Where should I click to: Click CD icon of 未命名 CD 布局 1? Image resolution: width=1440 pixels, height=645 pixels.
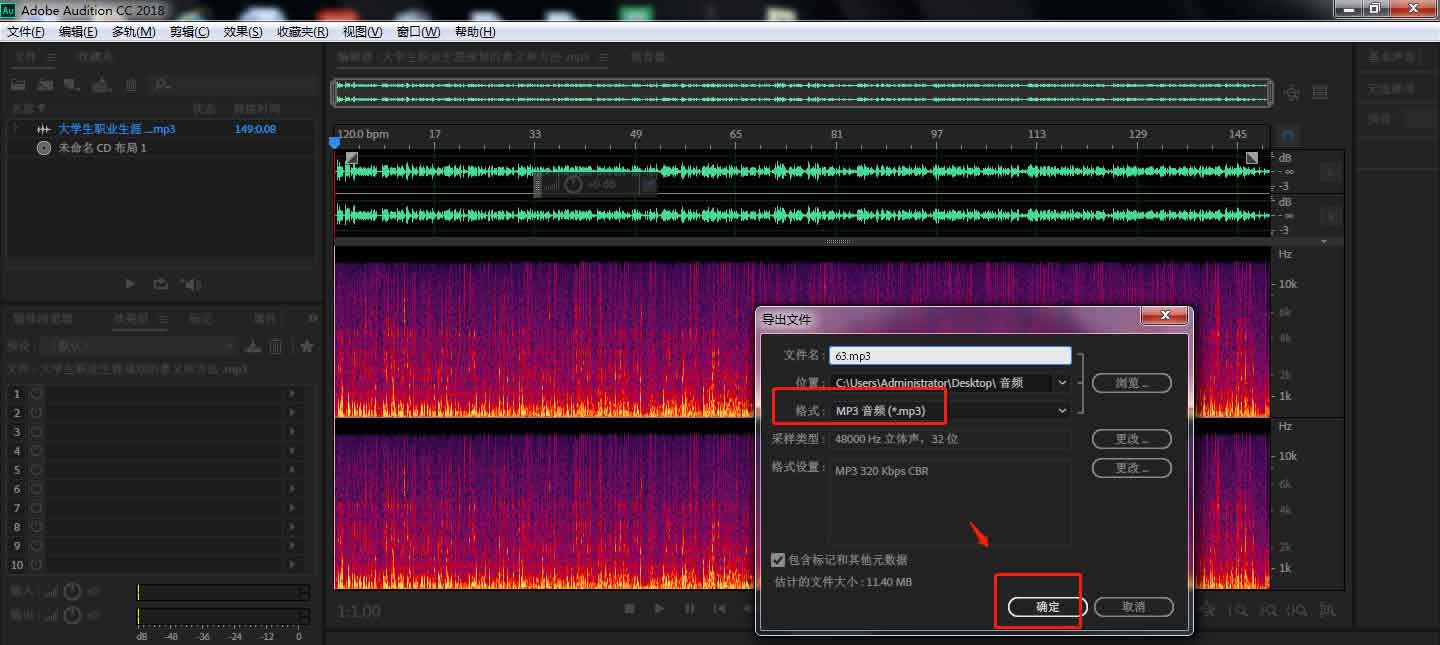pyautogui.click(x=44, y=148)
